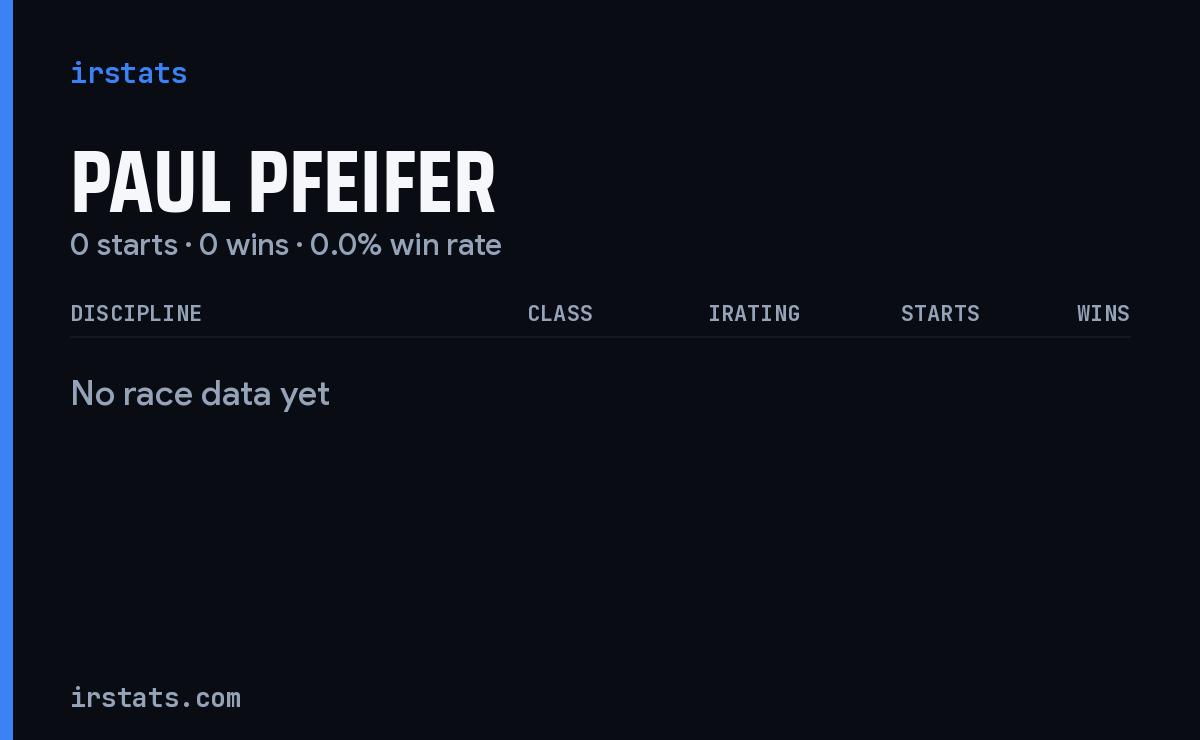Screen dimensions: 1200x740
Task: Click the dot separator after "0 starts"
Action: click(188, 246)
